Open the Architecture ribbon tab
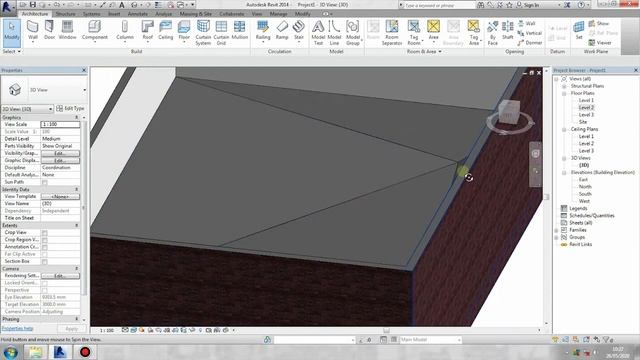The height and width of the screenshot is (360, 640). point(35,14)
